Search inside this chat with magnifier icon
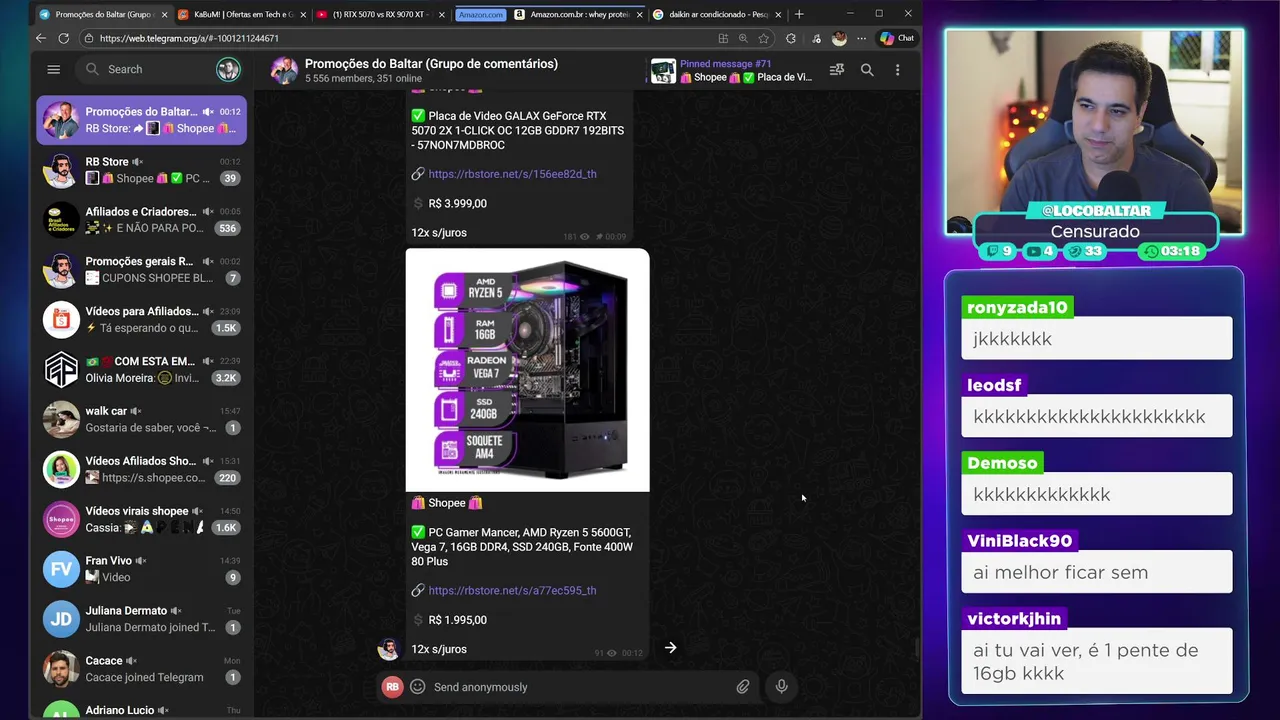 click(x=867, y=70)
